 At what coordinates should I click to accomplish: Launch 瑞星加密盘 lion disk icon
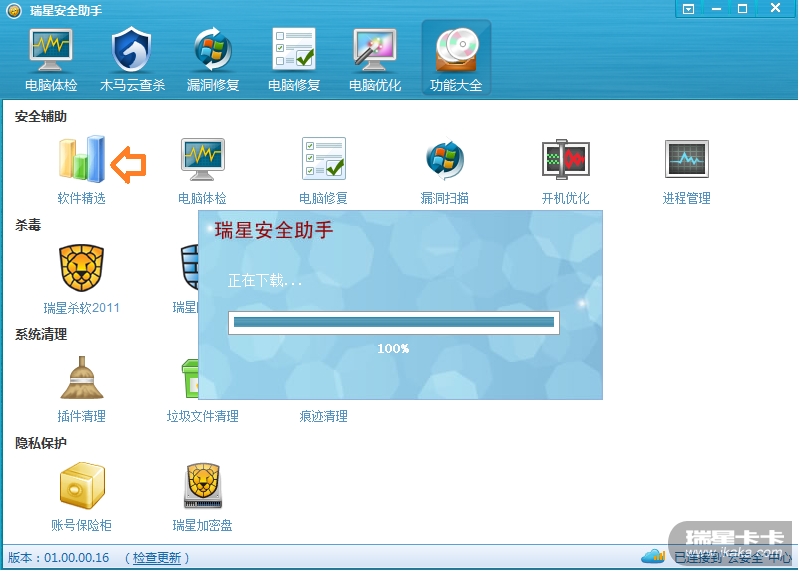[203, 486]
